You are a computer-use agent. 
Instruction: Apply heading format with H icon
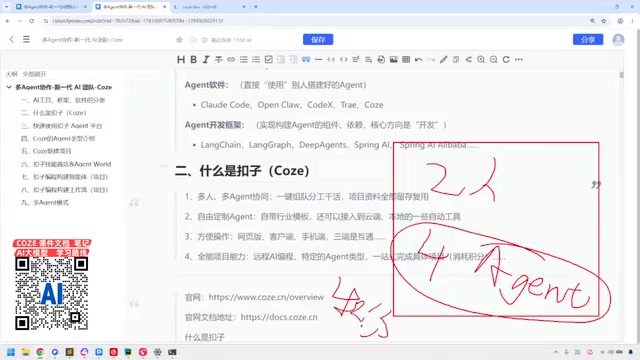181,60
